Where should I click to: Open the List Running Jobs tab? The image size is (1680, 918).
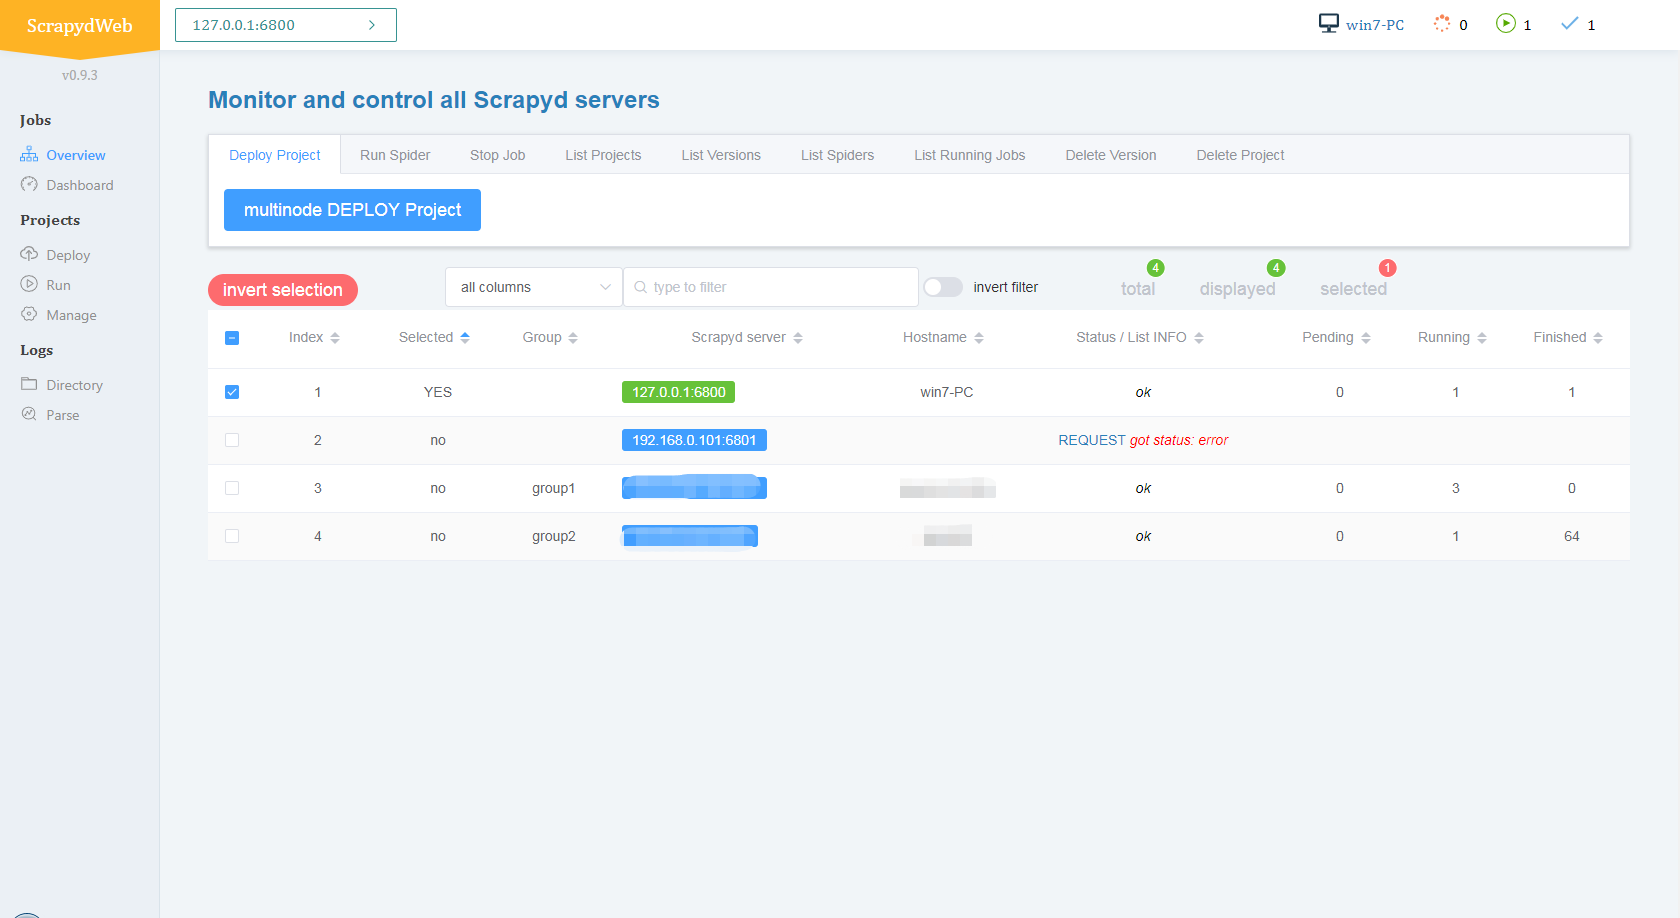click(969, 155)
